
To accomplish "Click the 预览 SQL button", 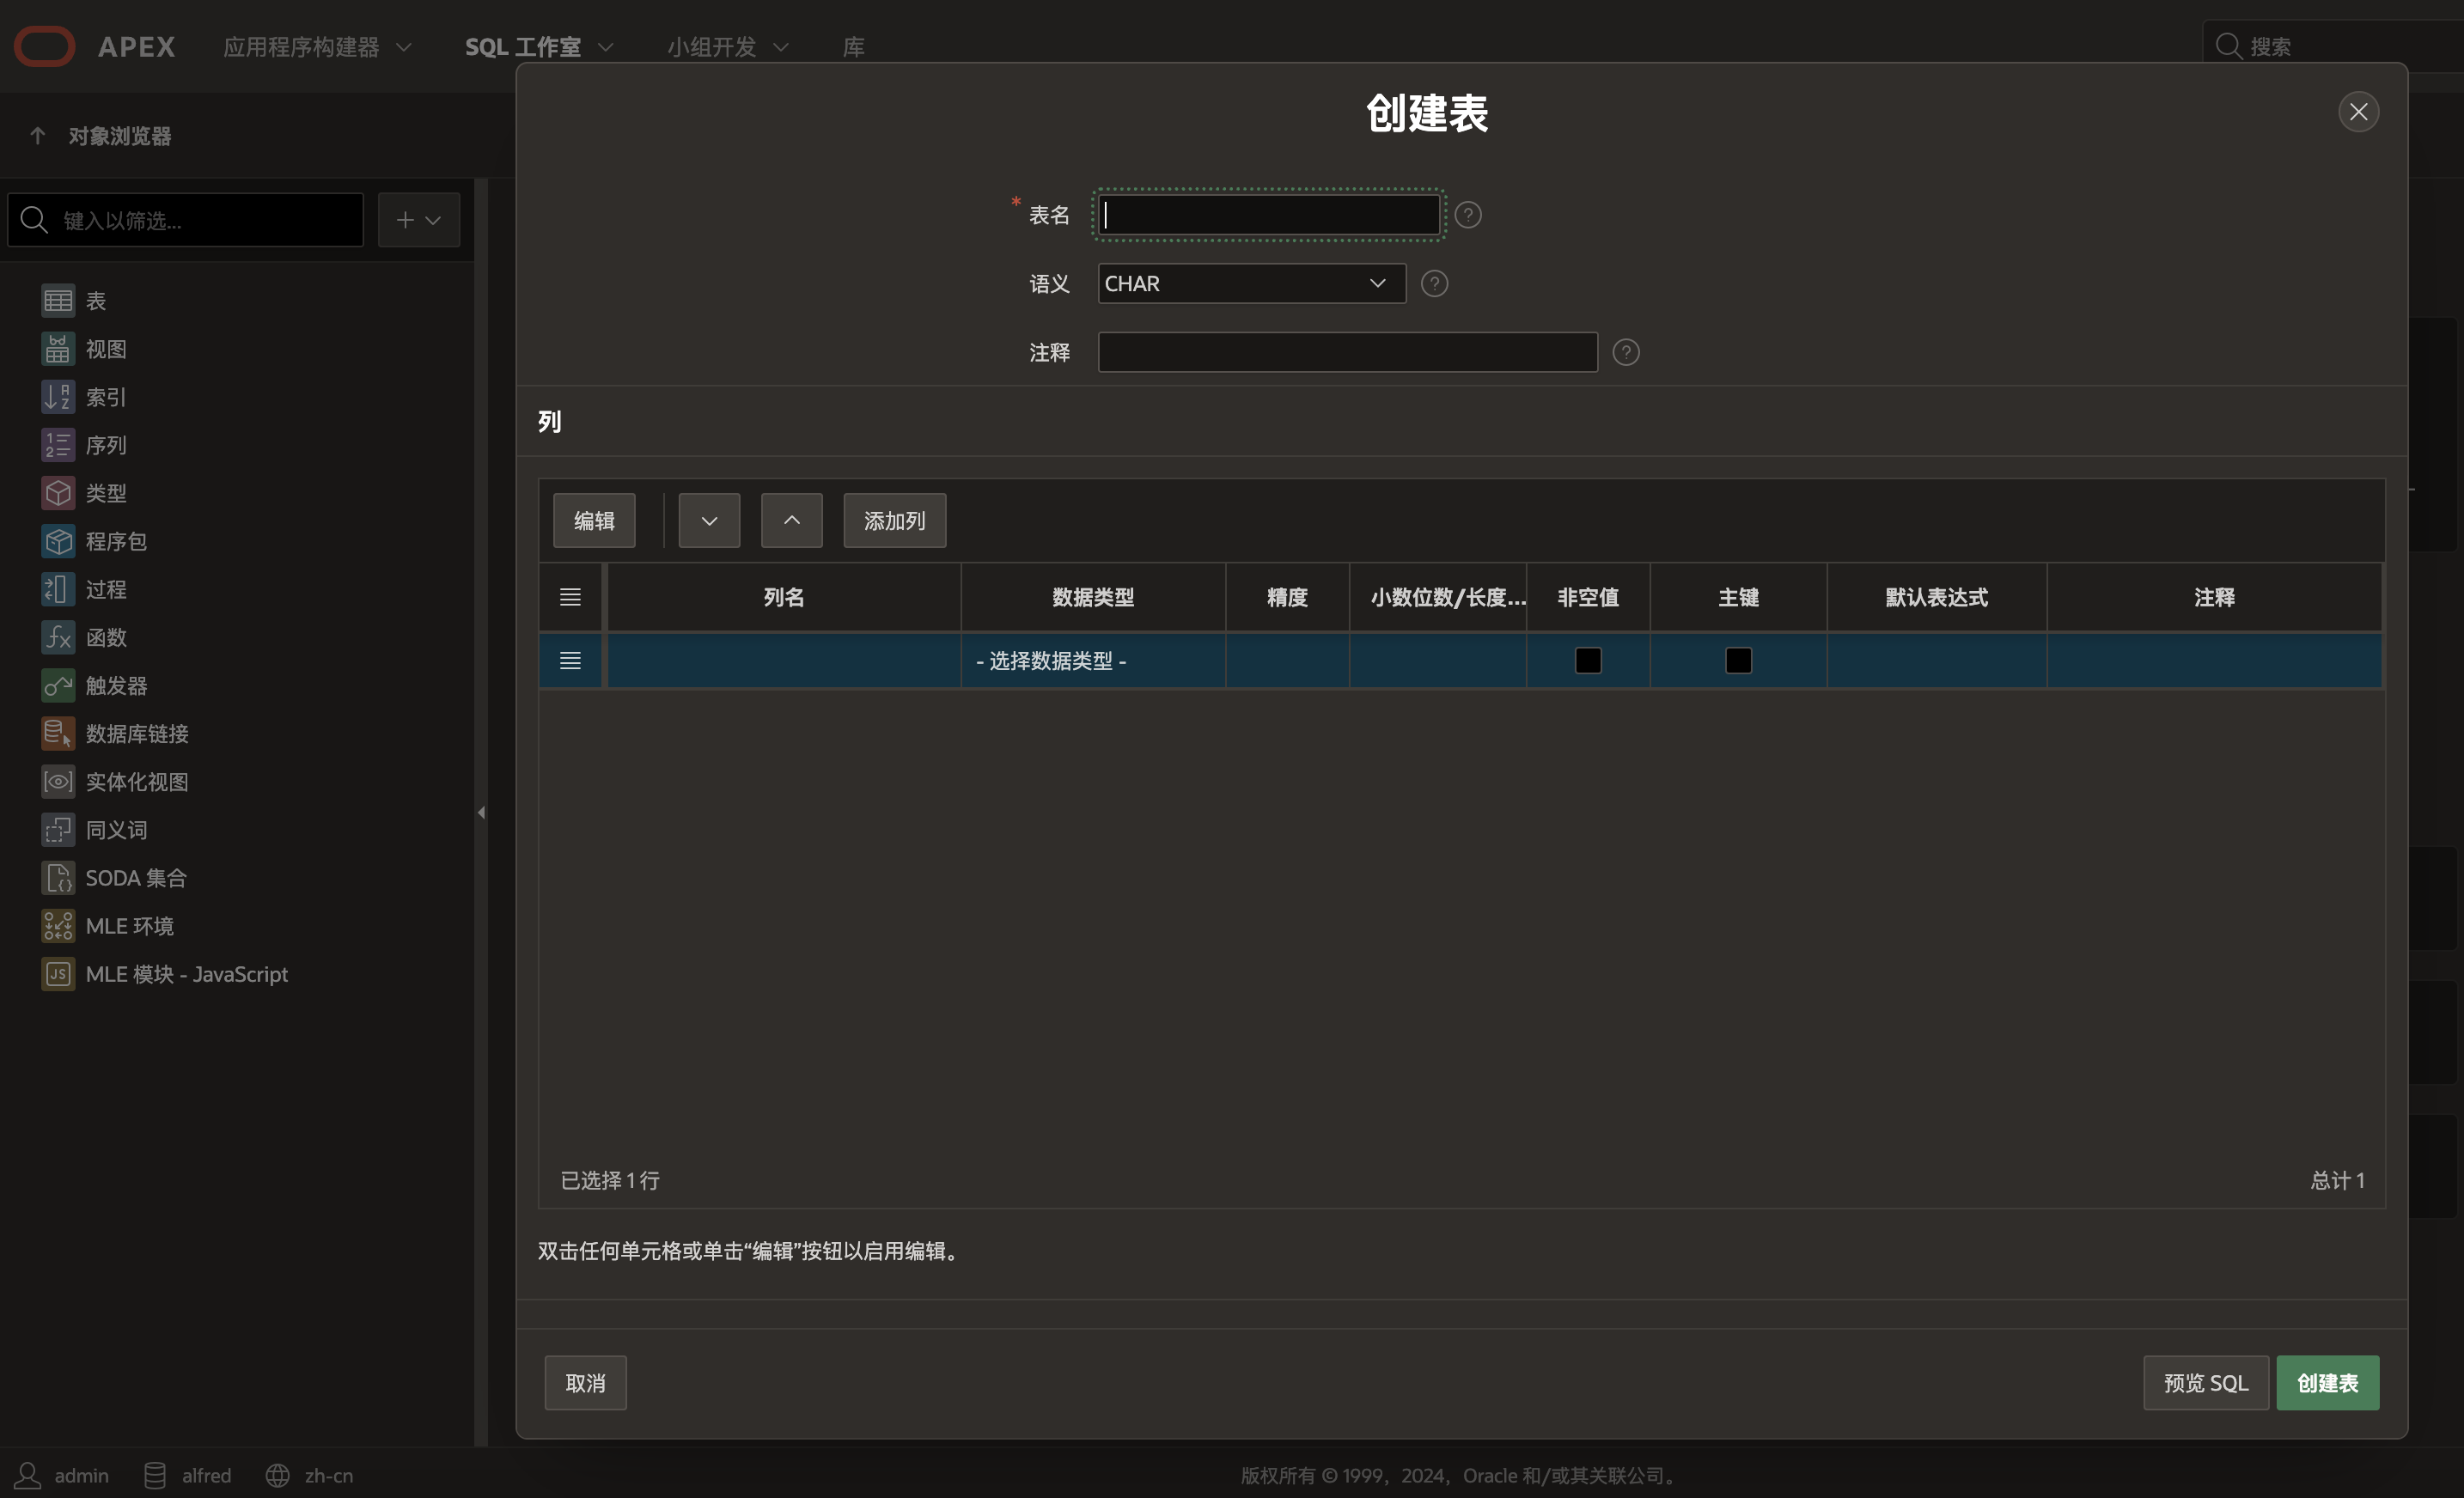I will tap(2205, 1383).
